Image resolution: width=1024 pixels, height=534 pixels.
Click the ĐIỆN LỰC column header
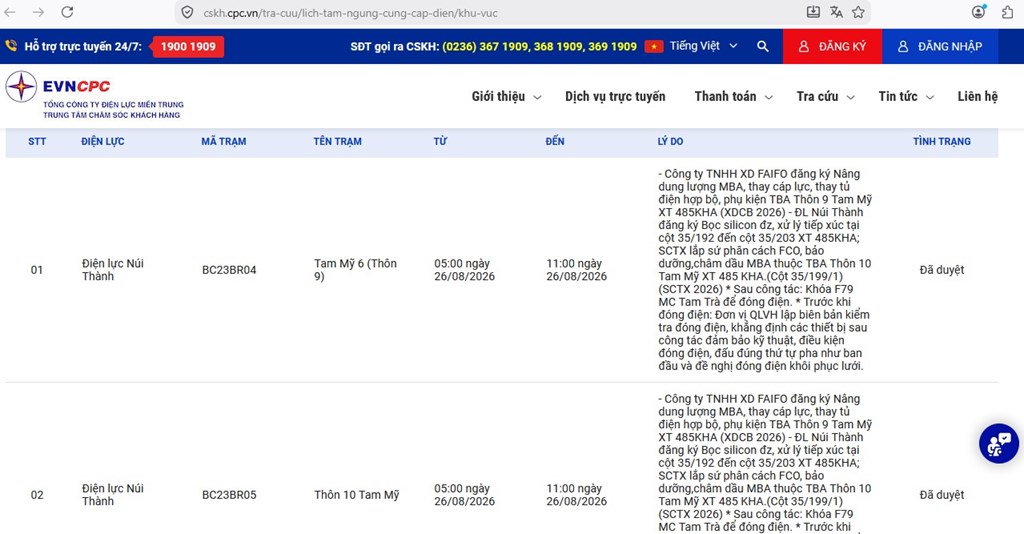point(103,141)
